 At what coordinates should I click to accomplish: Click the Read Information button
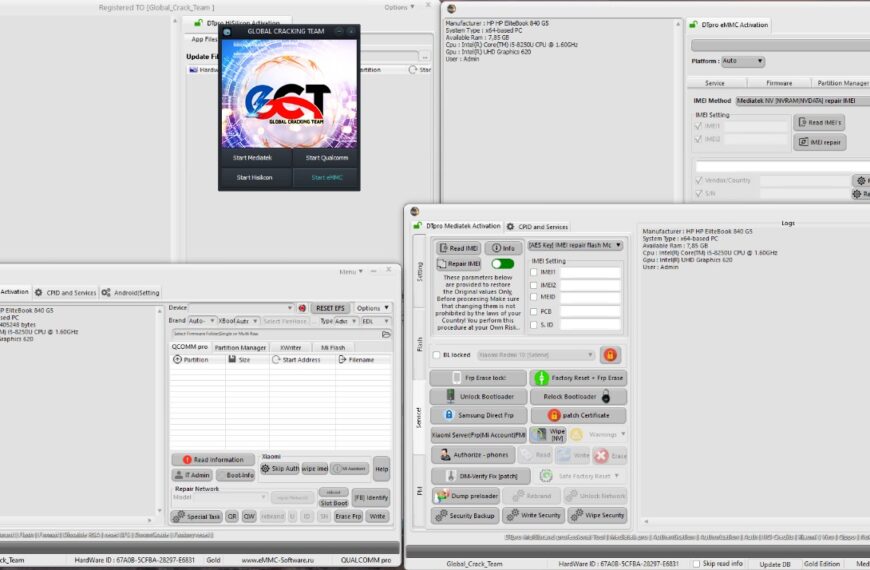213,460
